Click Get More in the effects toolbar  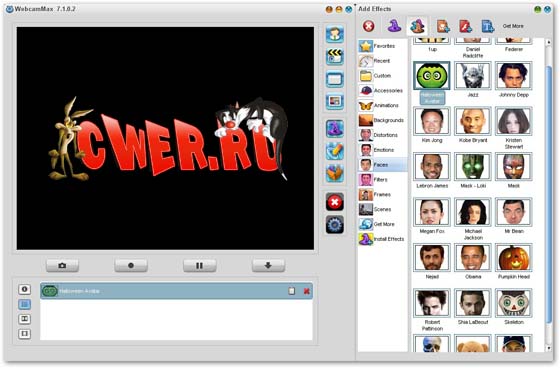[x=513, y=26]
